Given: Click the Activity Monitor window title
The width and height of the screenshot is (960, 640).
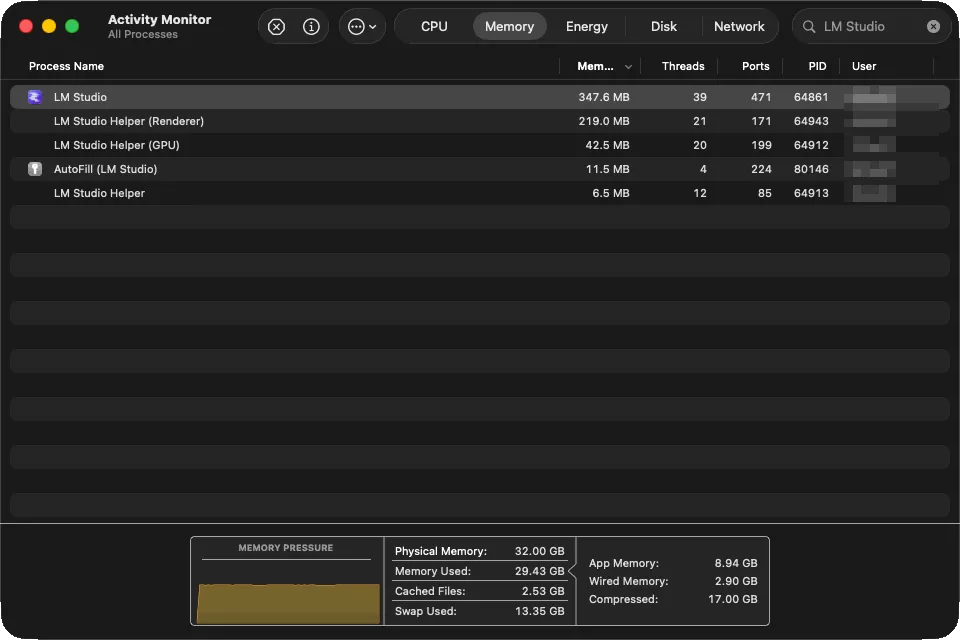Looking at the screenshot, I should pos(159,20).
